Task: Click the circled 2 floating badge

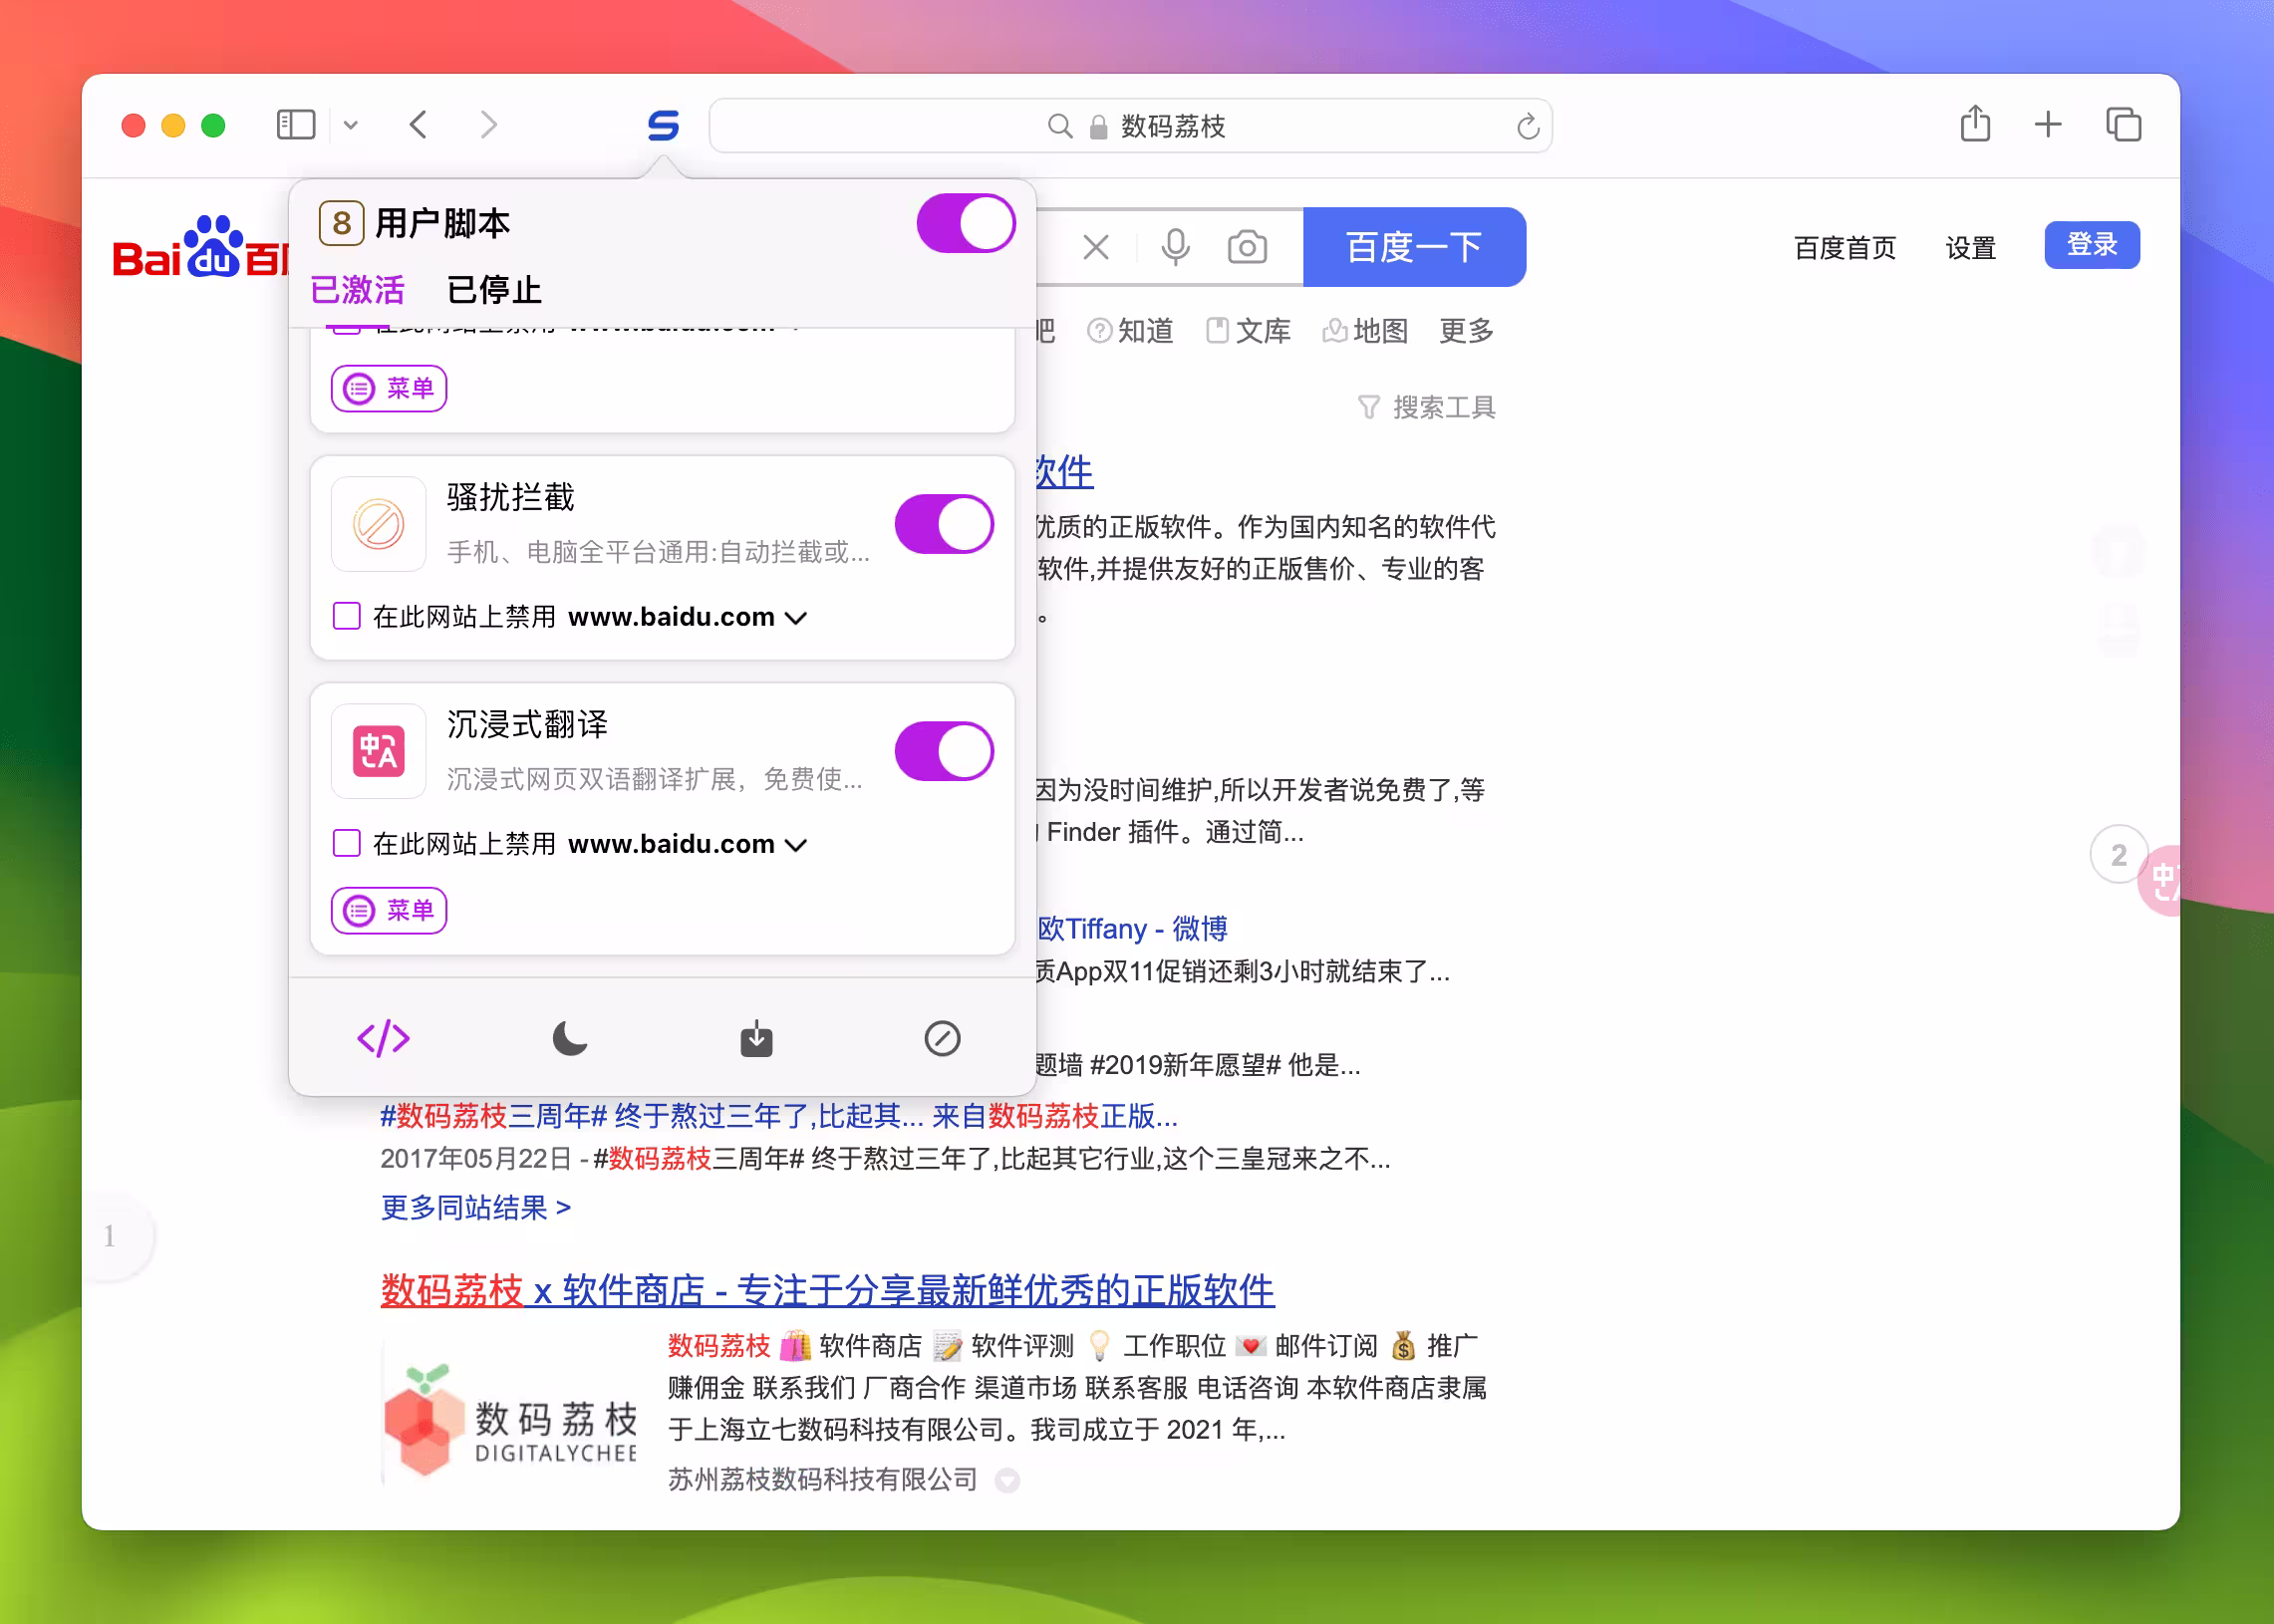Action: [x=2118, y=855]
